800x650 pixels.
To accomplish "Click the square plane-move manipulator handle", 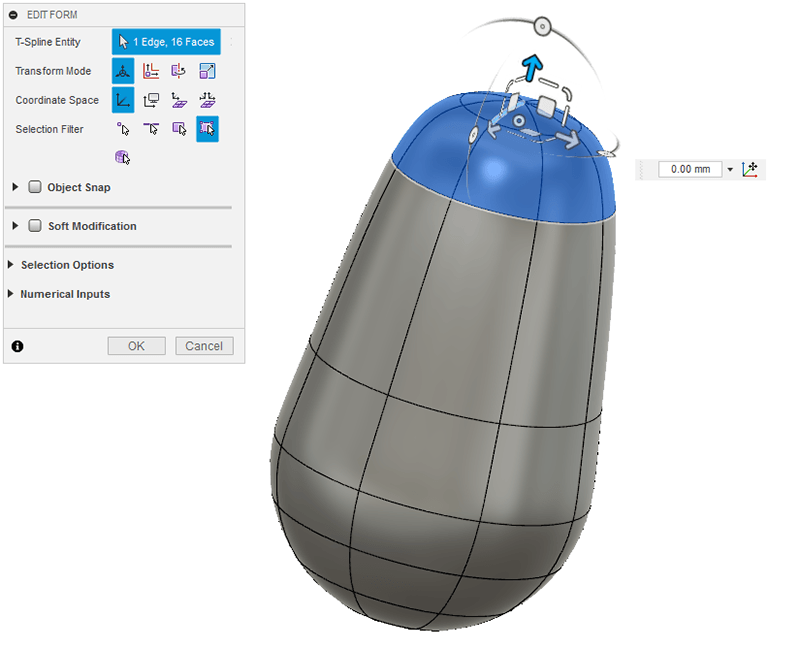I will 546,106.
